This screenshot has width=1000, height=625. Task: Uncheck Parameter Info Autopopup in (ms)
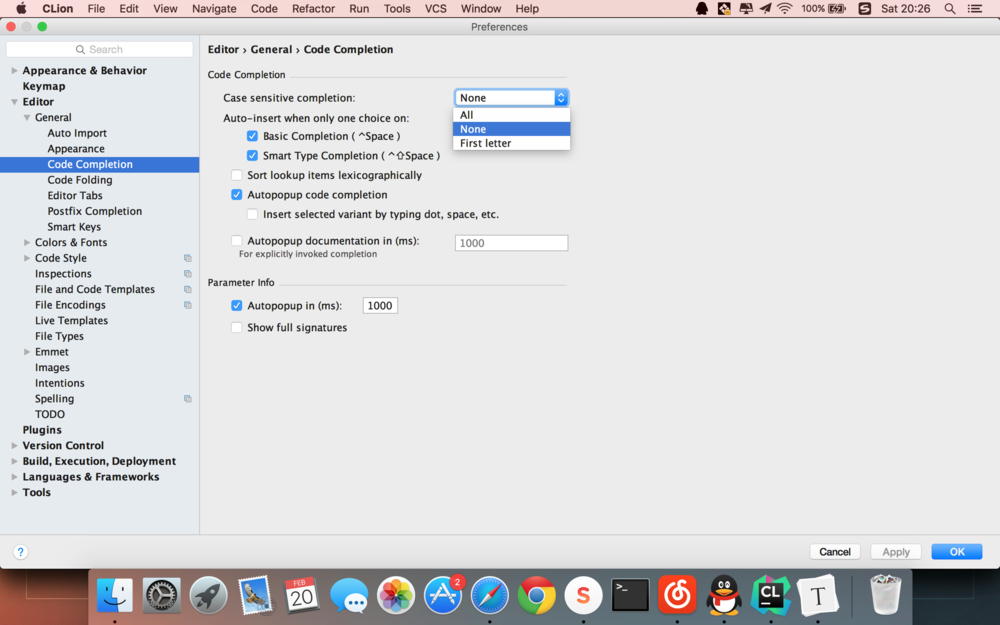[237, 305]
